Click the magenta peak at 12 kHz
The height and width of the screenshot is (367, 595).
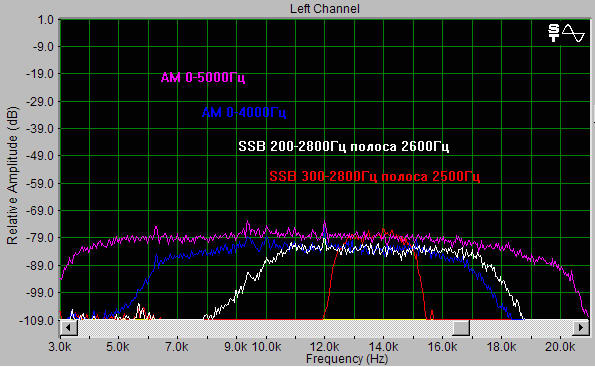tap(325, 225)
